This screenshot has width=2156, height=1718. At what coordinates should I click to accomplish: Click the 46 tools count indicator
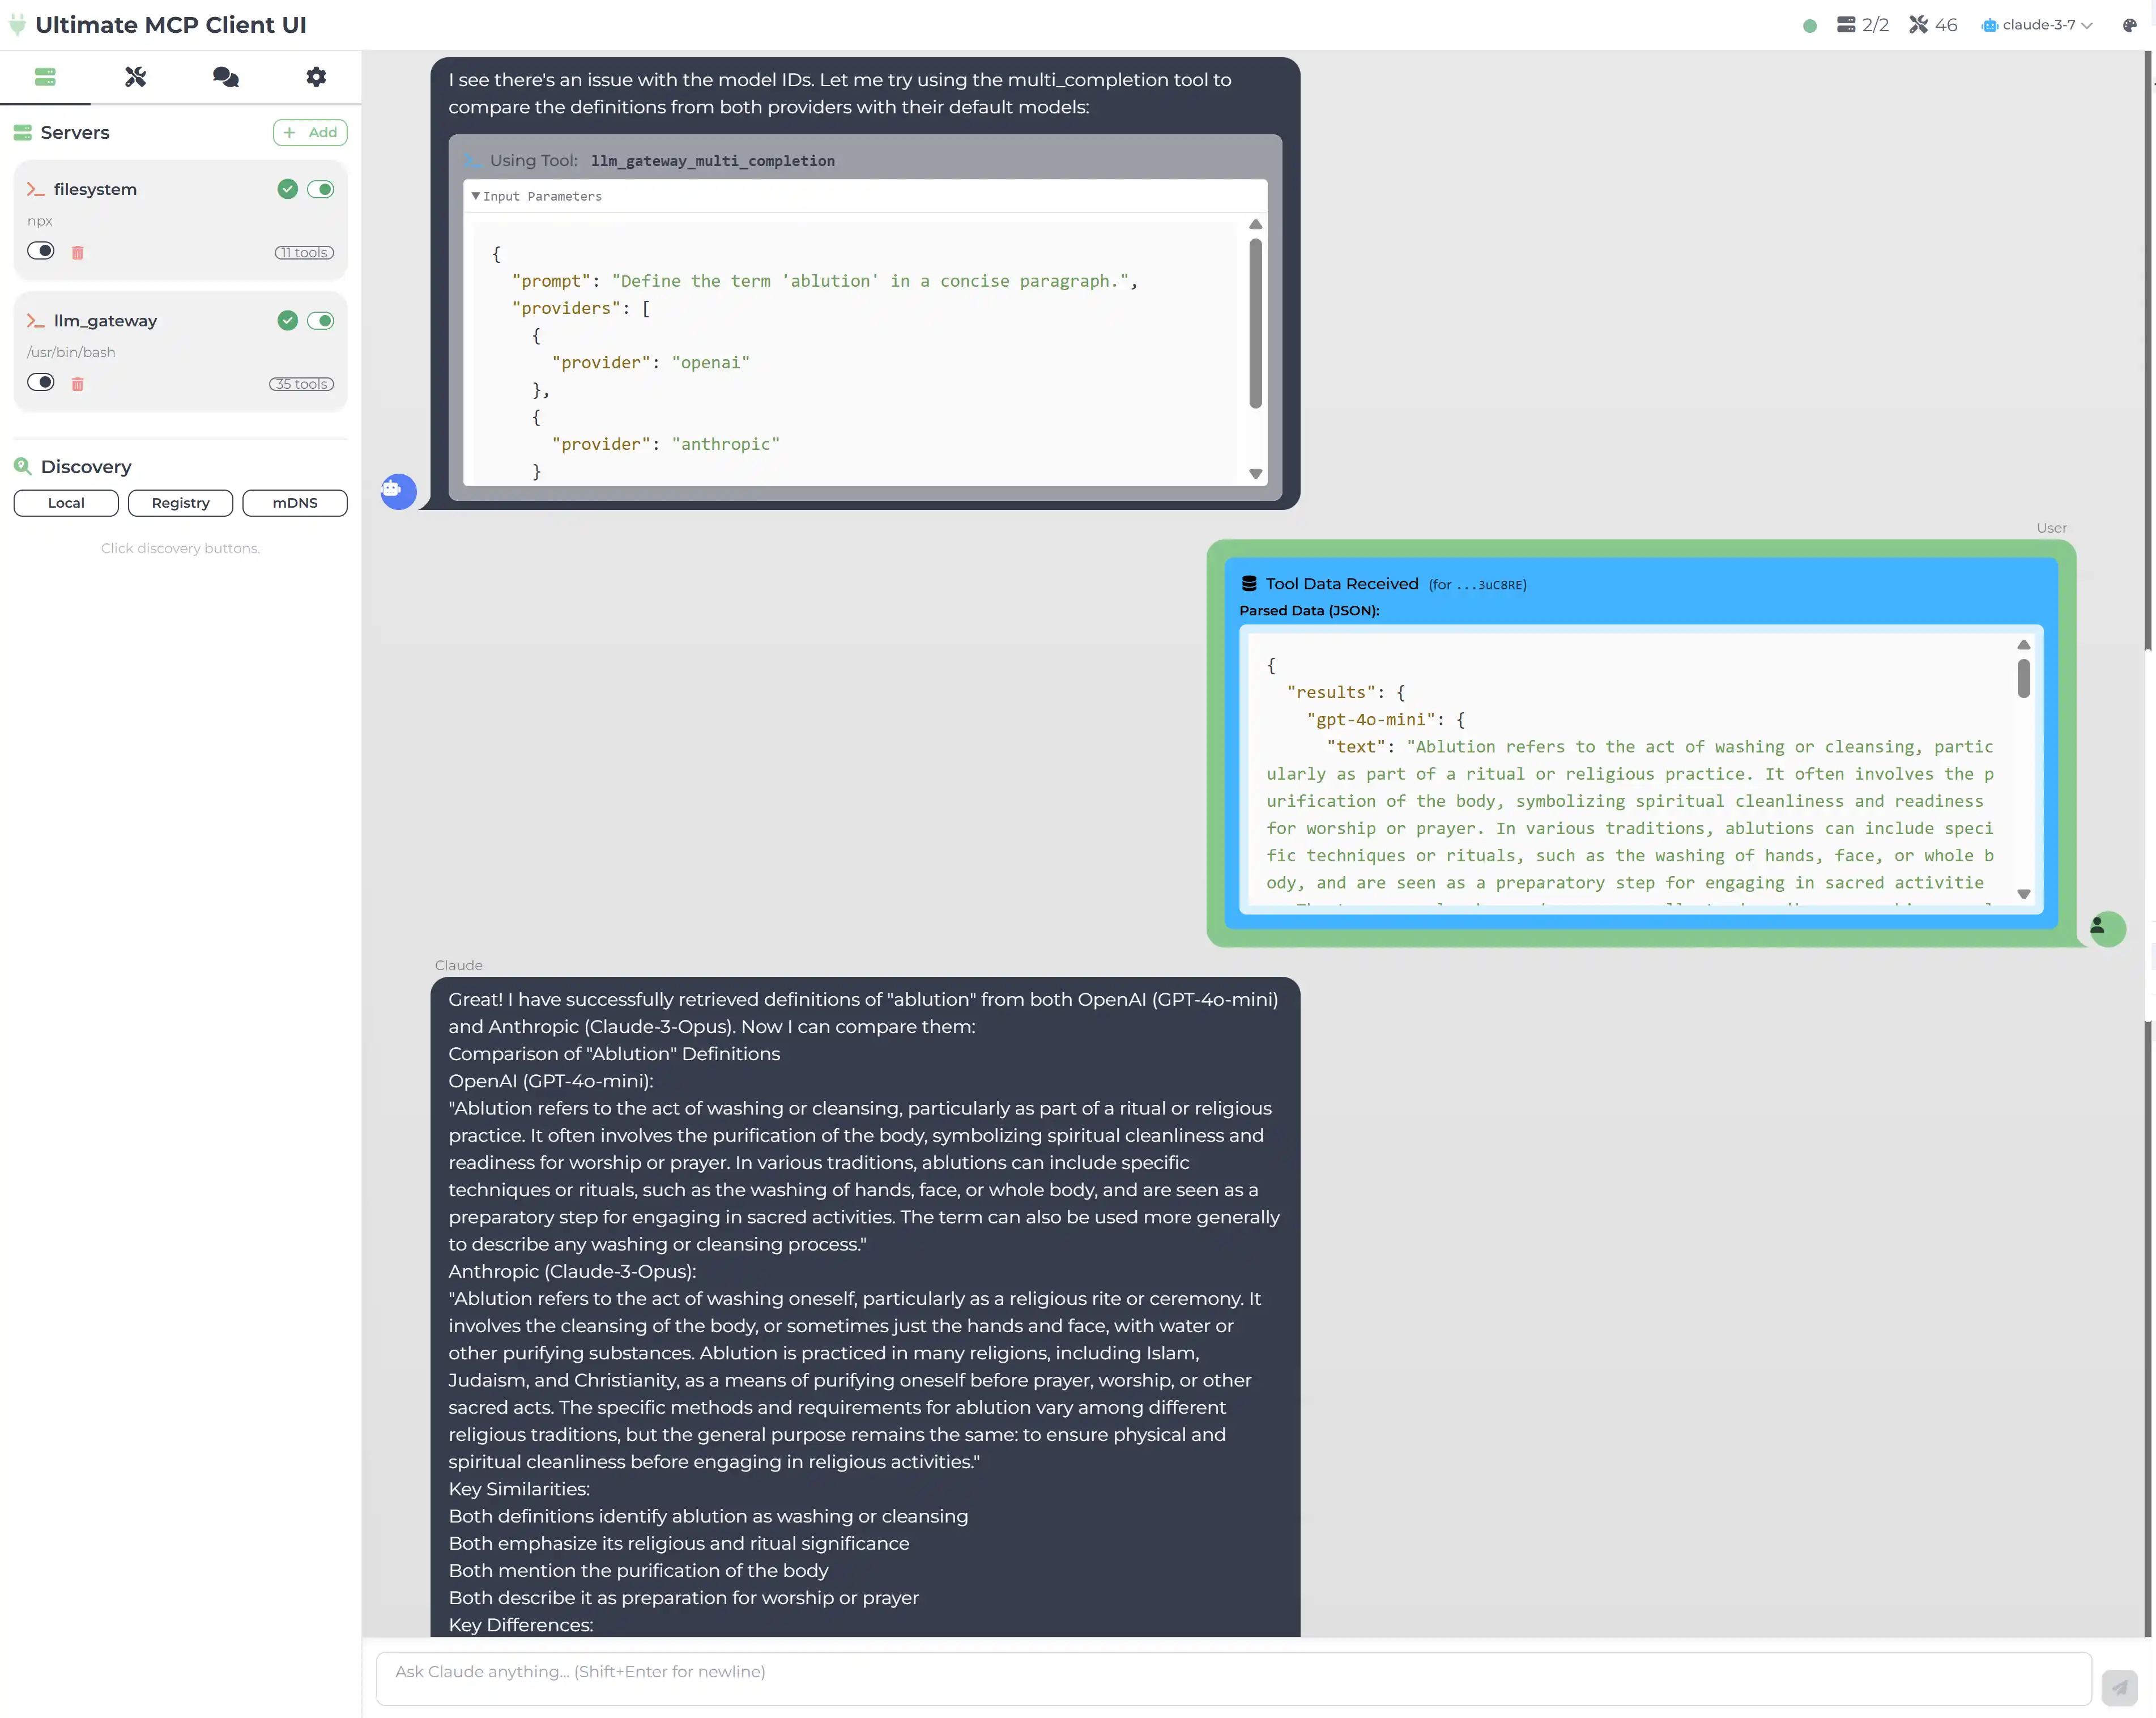(x=1933, y=25)
